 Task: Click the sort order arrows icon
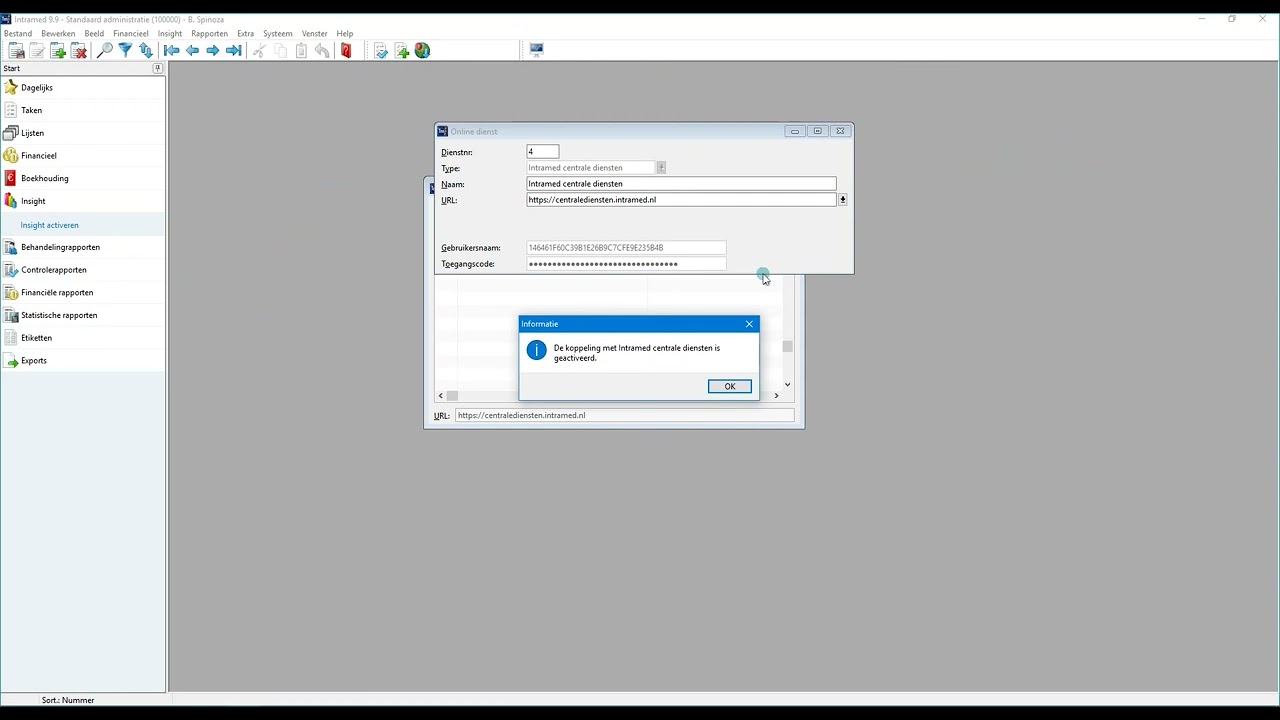coord(146,51)
